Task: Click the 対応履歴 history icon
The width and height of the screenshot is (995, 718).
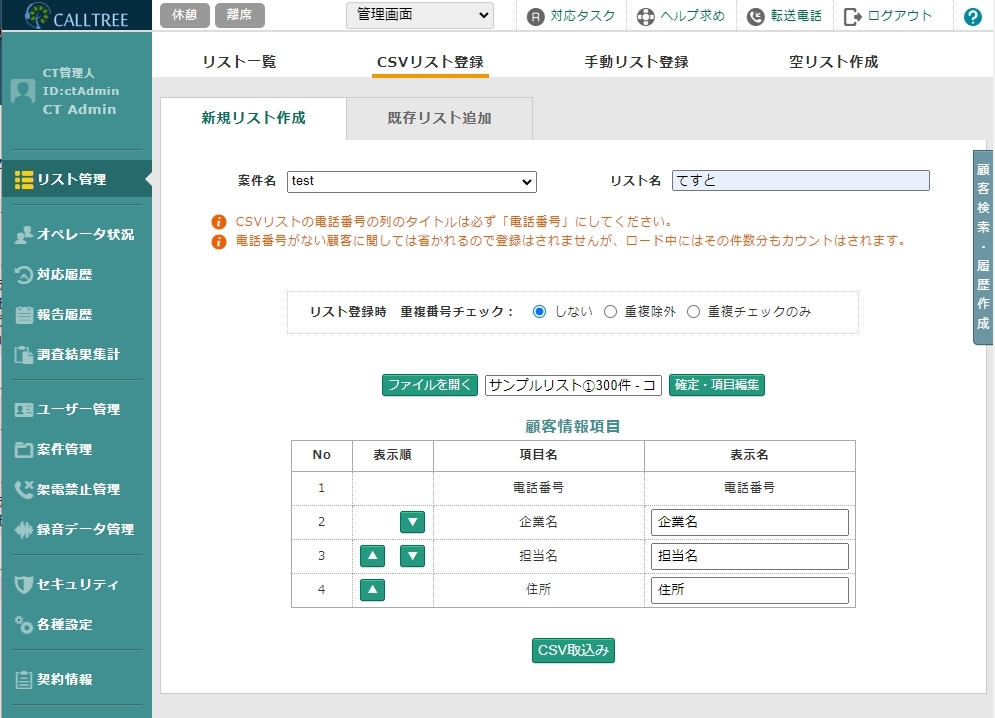Action: click(x=23, y=275)
